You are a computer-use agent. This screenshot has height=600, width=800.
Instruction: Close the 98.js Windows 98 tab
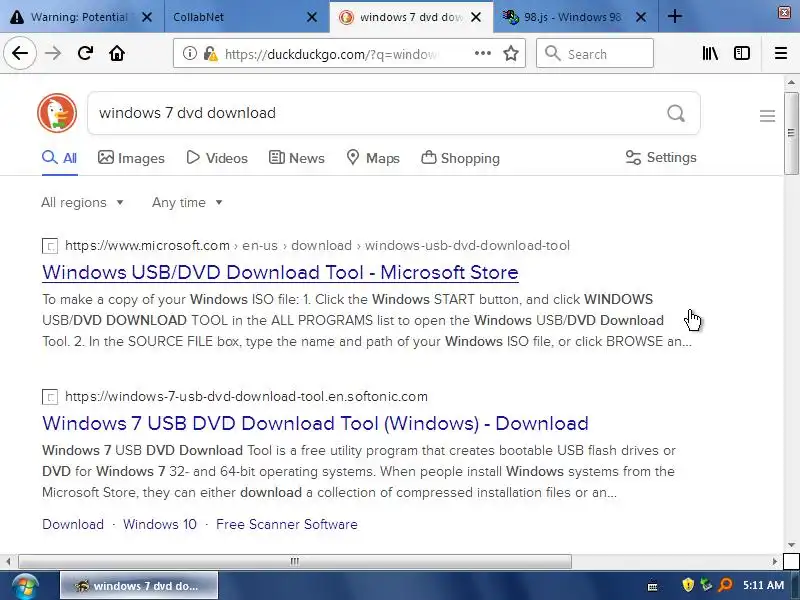pos(641,17)
